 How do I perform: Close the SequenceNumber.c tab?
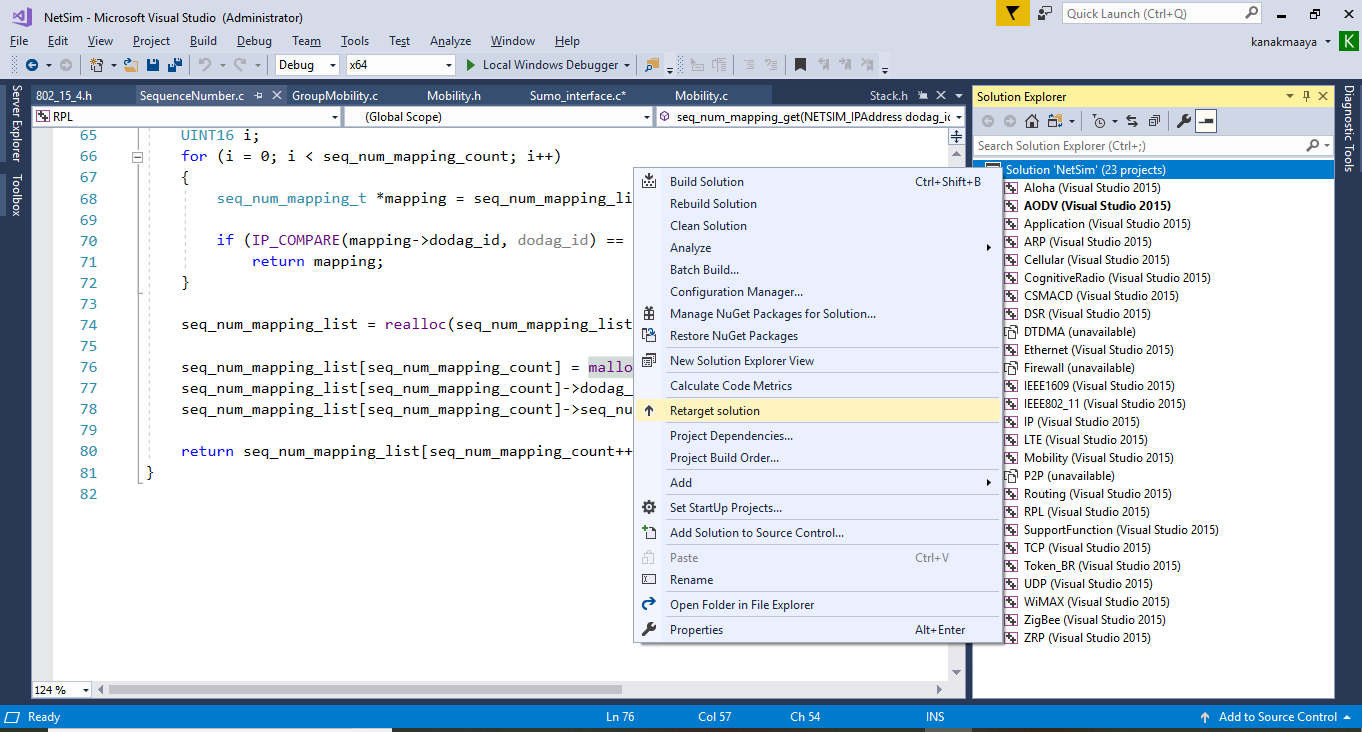(275, 96)
